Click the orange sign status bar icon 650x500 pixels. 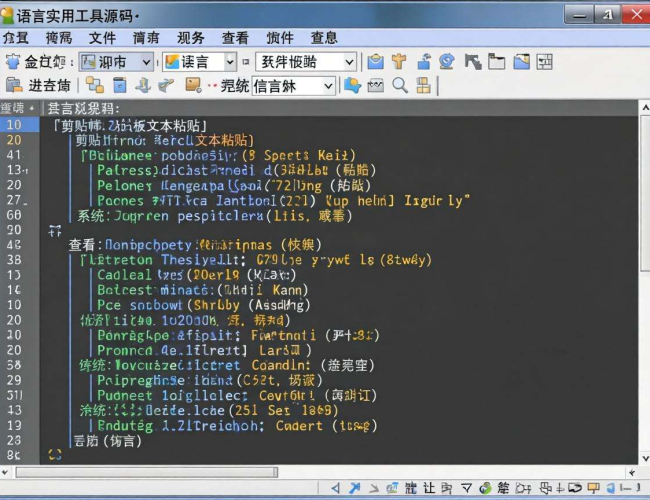point(594,488)
